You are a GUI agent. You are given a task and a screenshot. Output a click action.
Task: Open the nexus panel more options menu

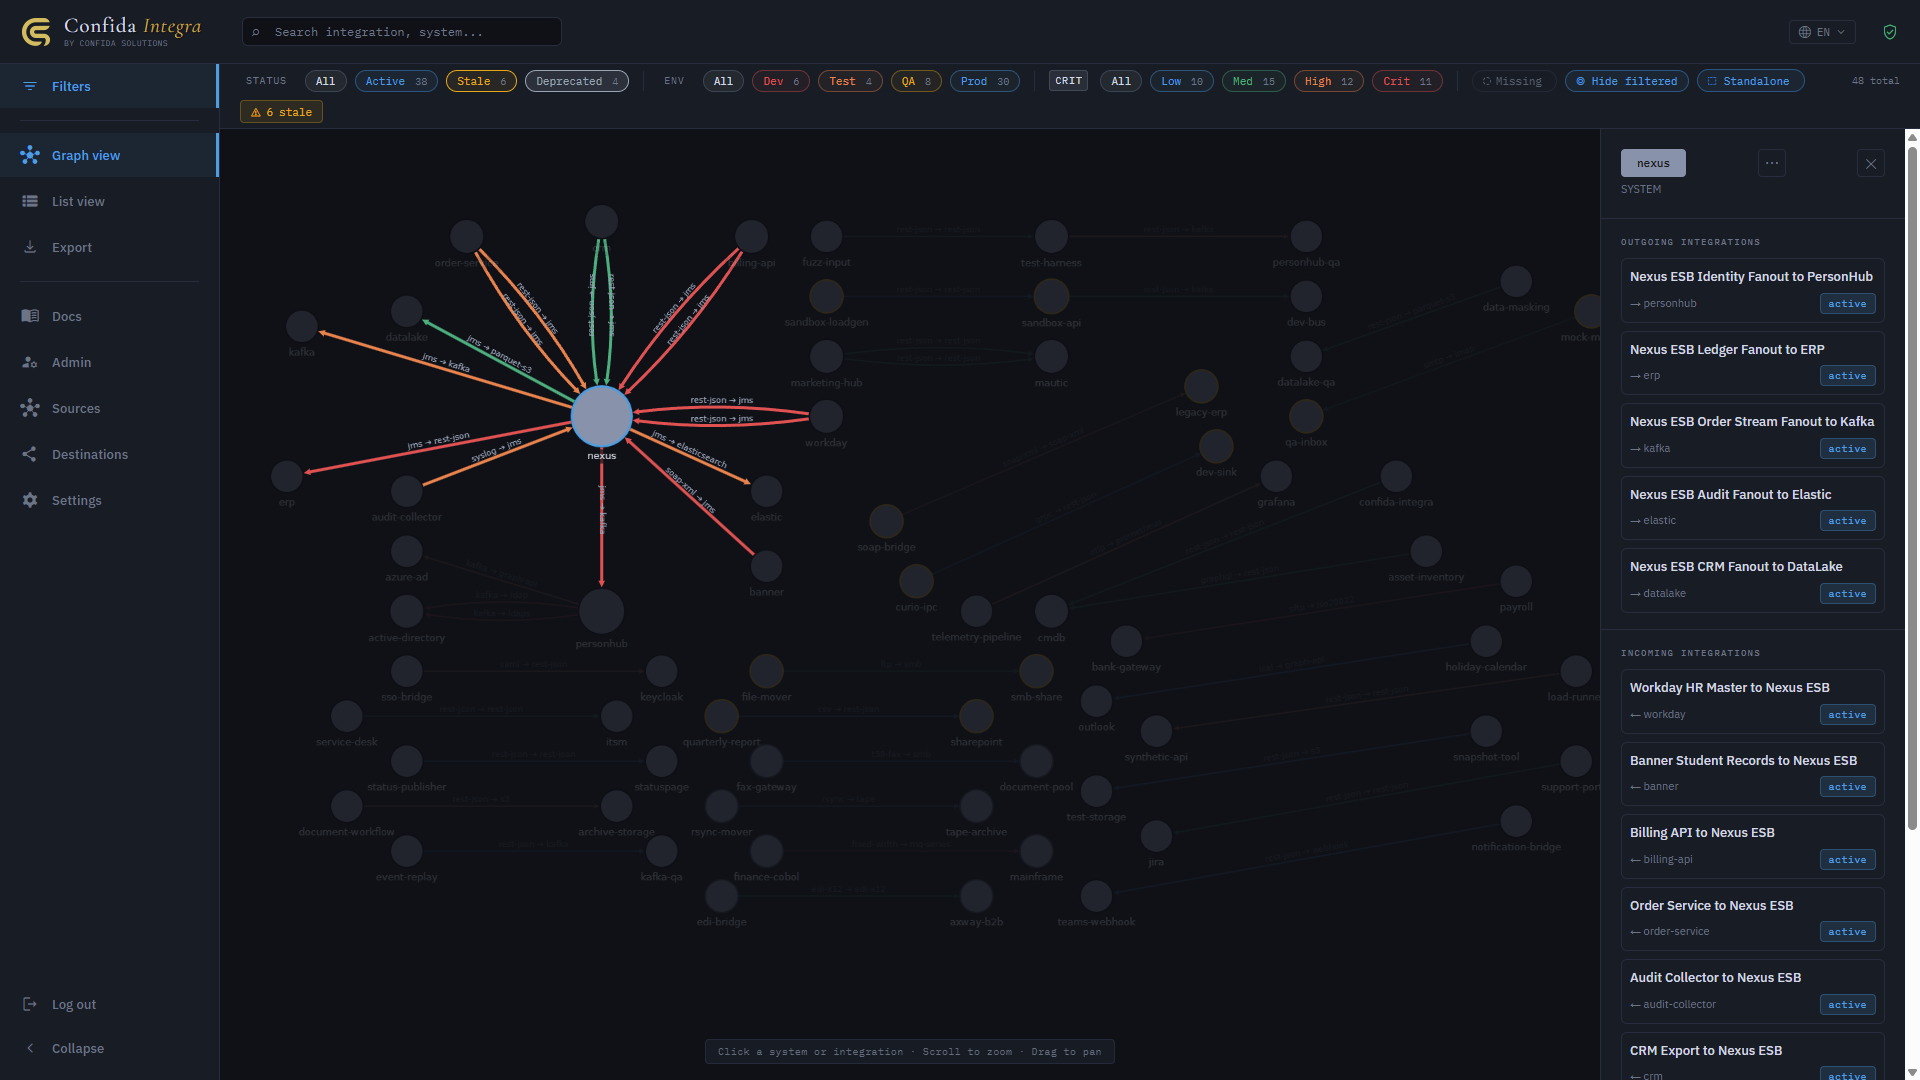(1772, 163)
